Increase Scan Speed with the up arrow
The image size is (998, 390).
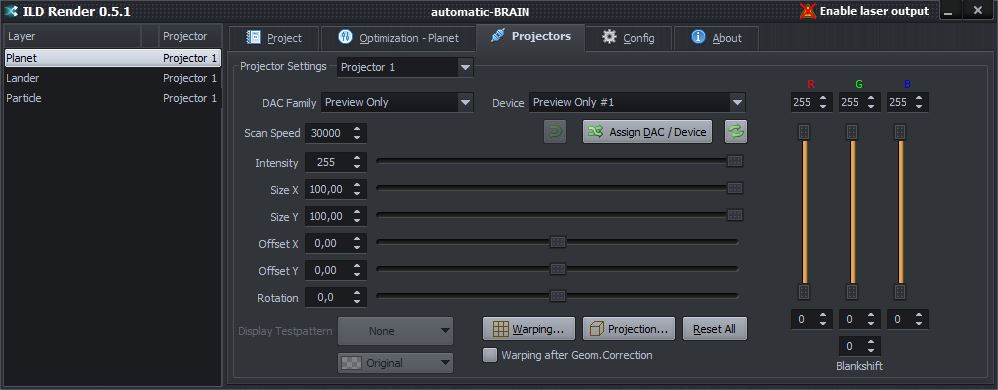357,129
